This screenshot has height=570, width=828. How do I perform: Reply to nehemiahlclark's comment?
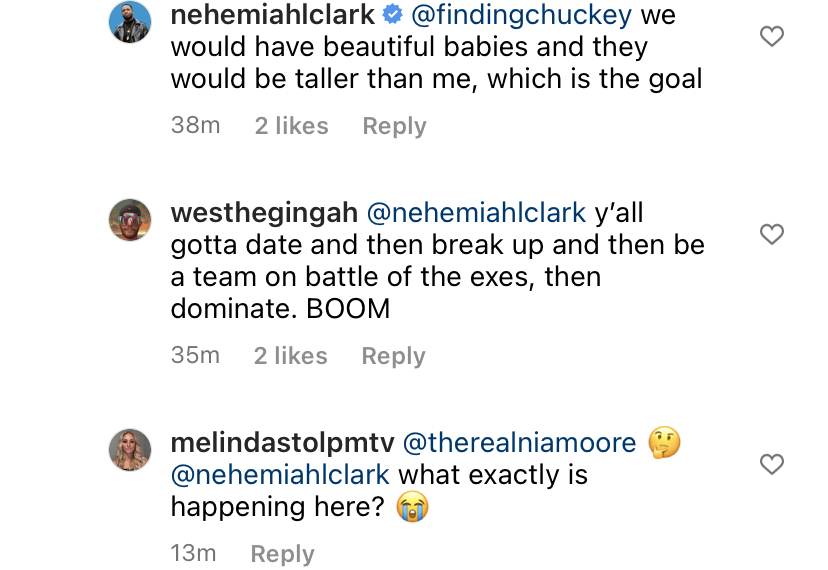(x=394, y=126)
